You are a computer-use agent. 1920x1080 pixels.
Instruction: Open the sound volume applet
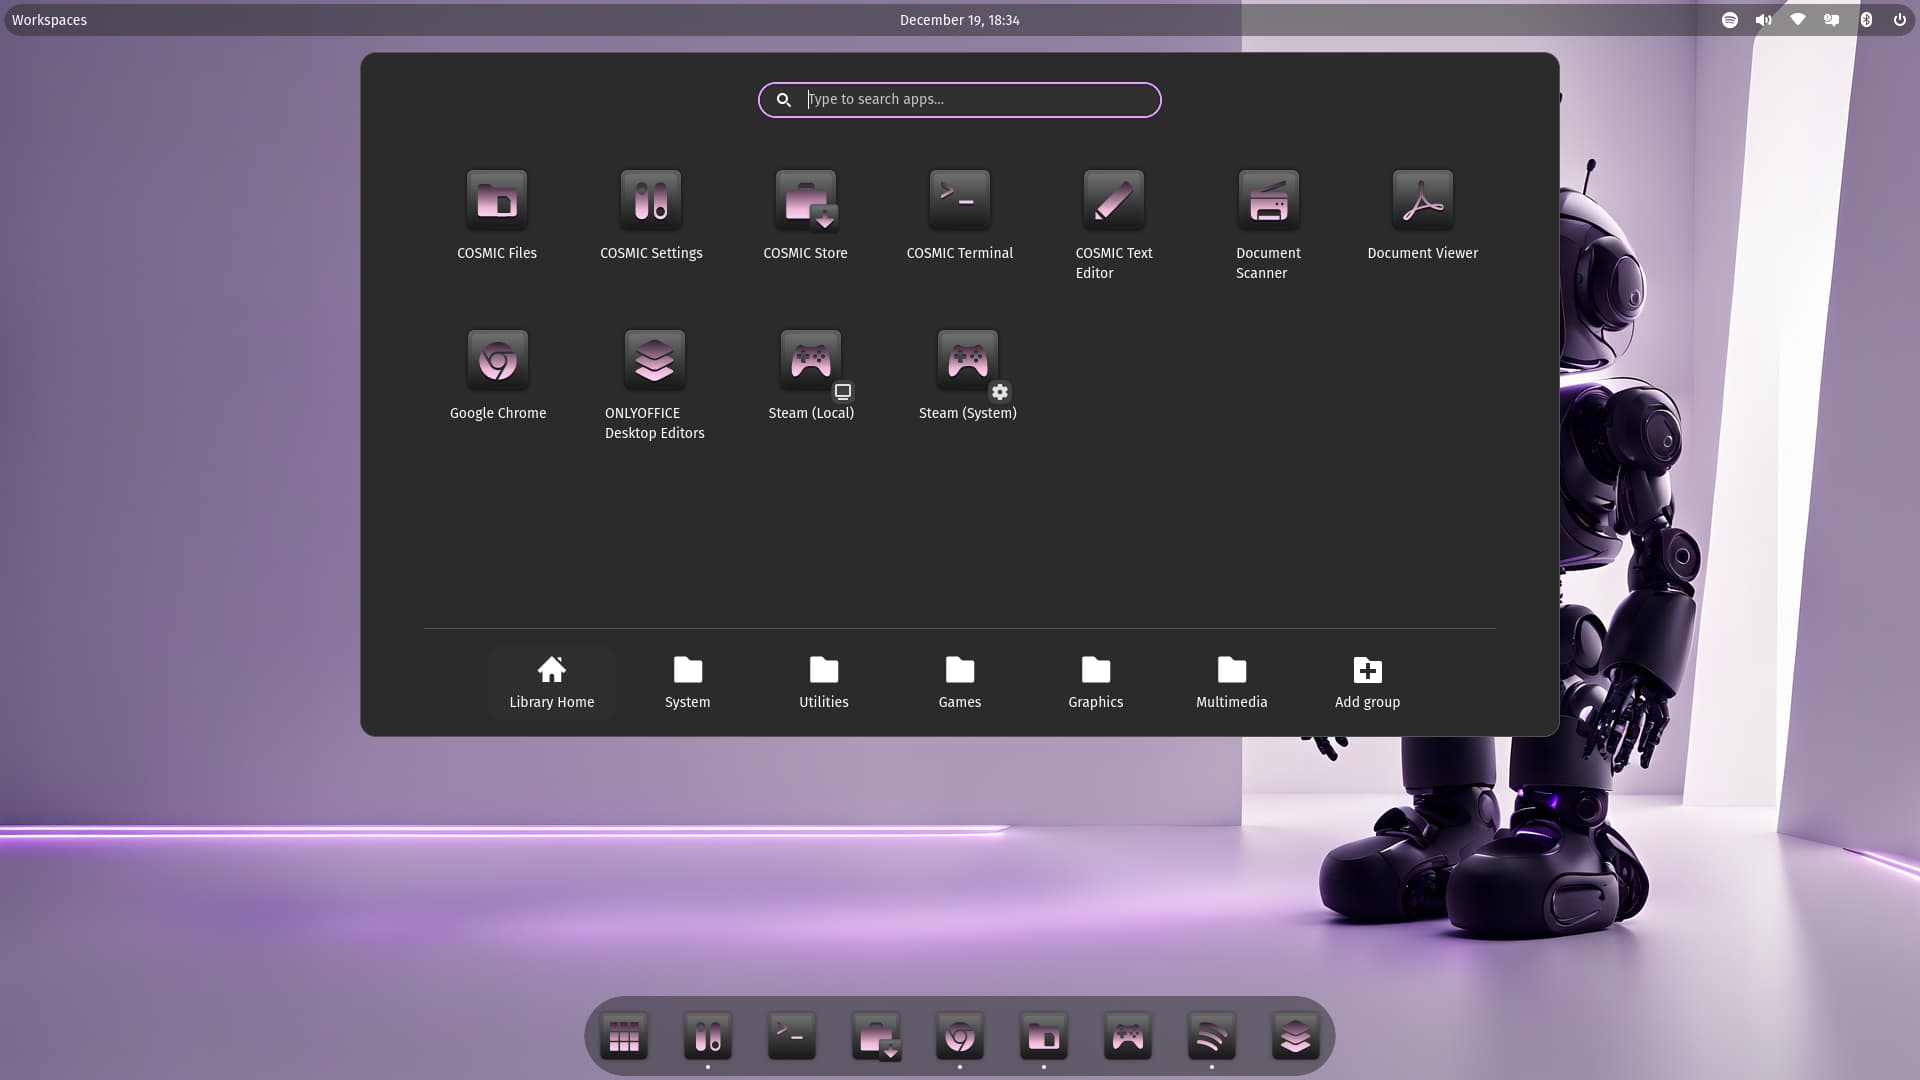pyautogui.click(x=1764, y=20)
